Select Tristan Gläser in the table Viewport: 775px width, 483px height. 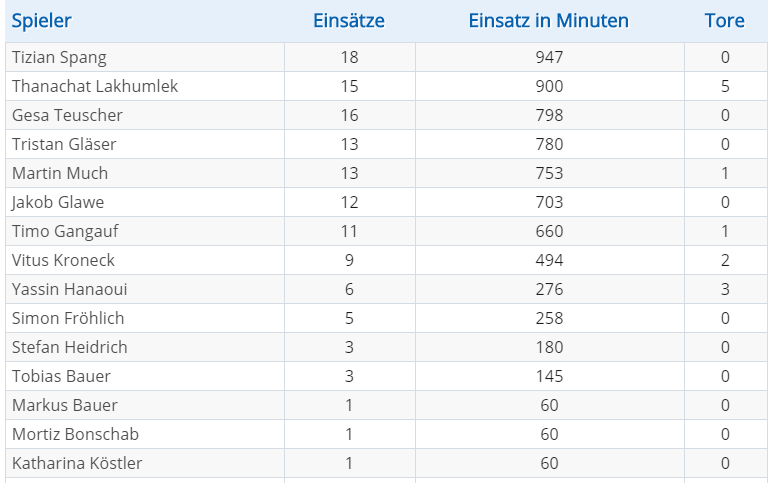(x=64, y=144)
